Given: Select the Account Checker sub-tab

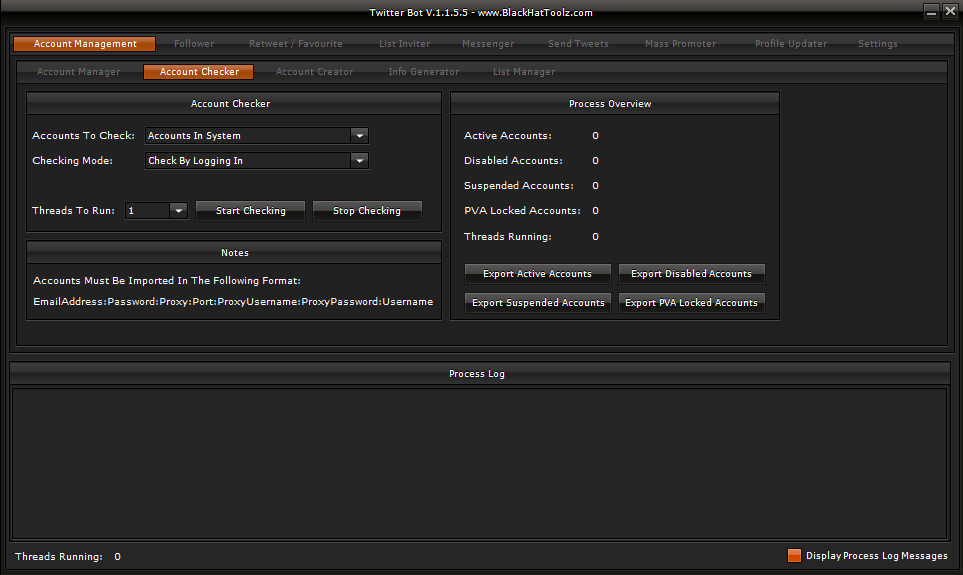Looking at the screenshot, I should pos(199,72).
